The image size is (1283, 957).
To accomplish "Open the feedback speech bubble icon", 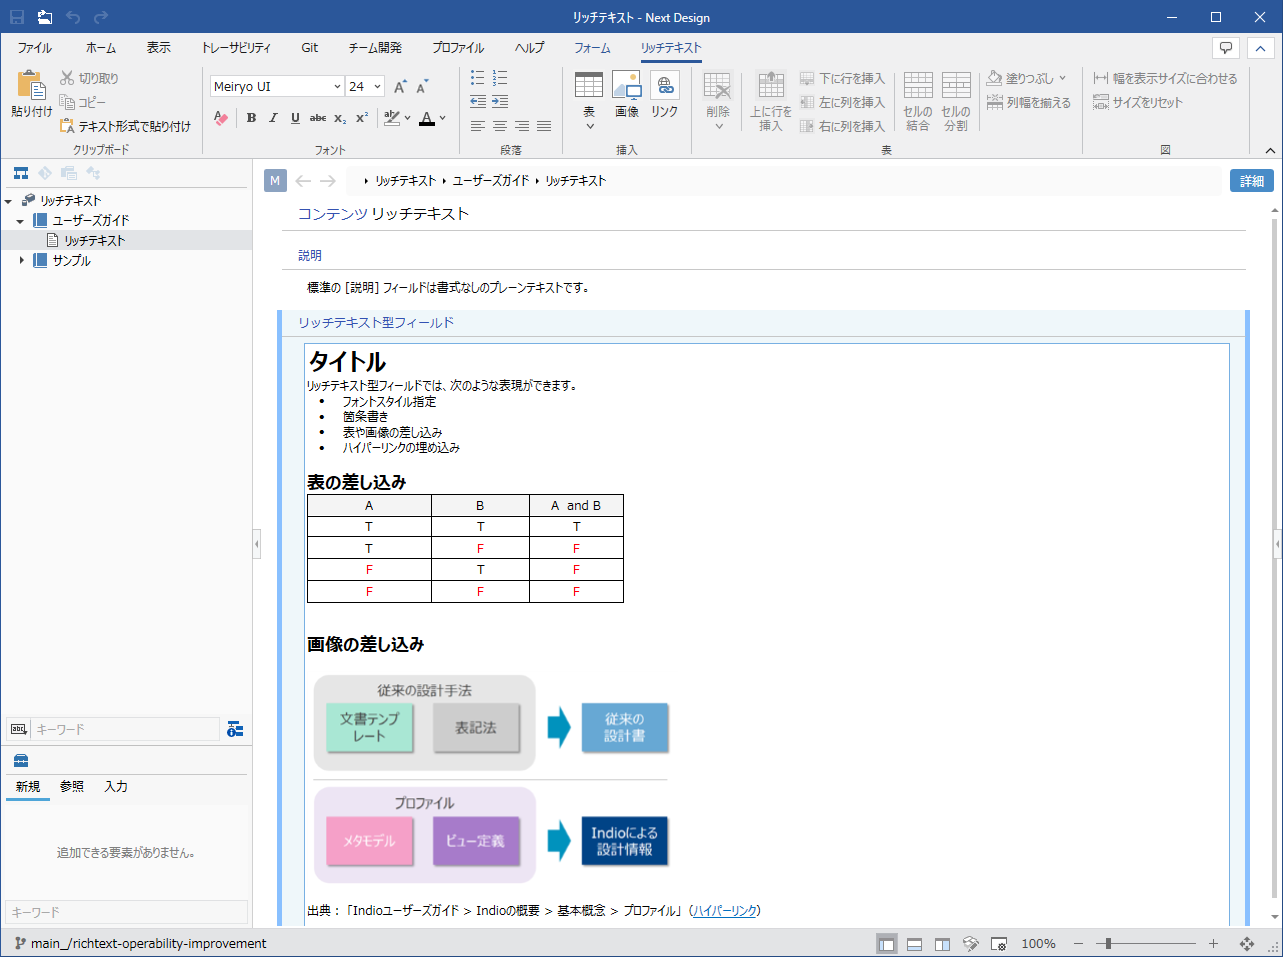I will 1226,47.
